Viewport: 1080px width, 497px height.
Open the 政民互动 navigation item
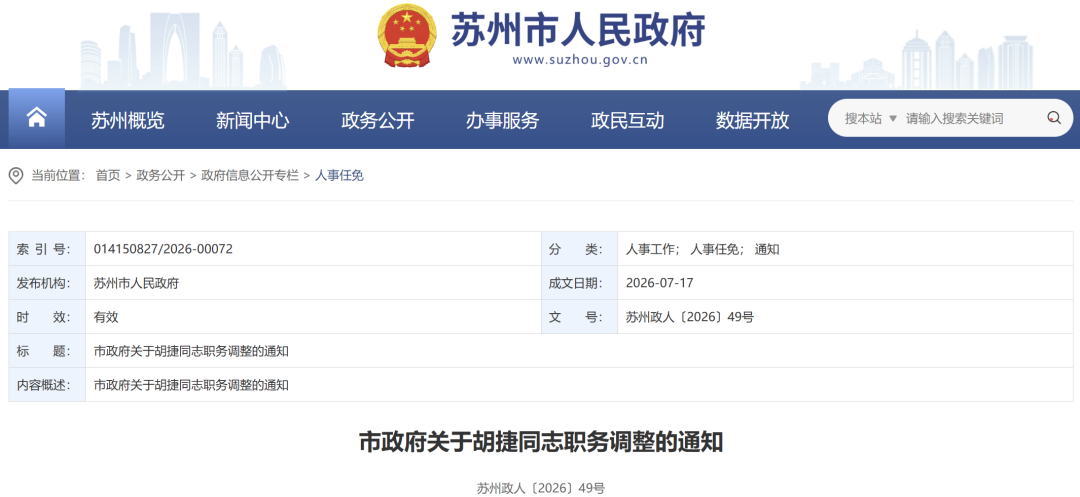(627, 120)
